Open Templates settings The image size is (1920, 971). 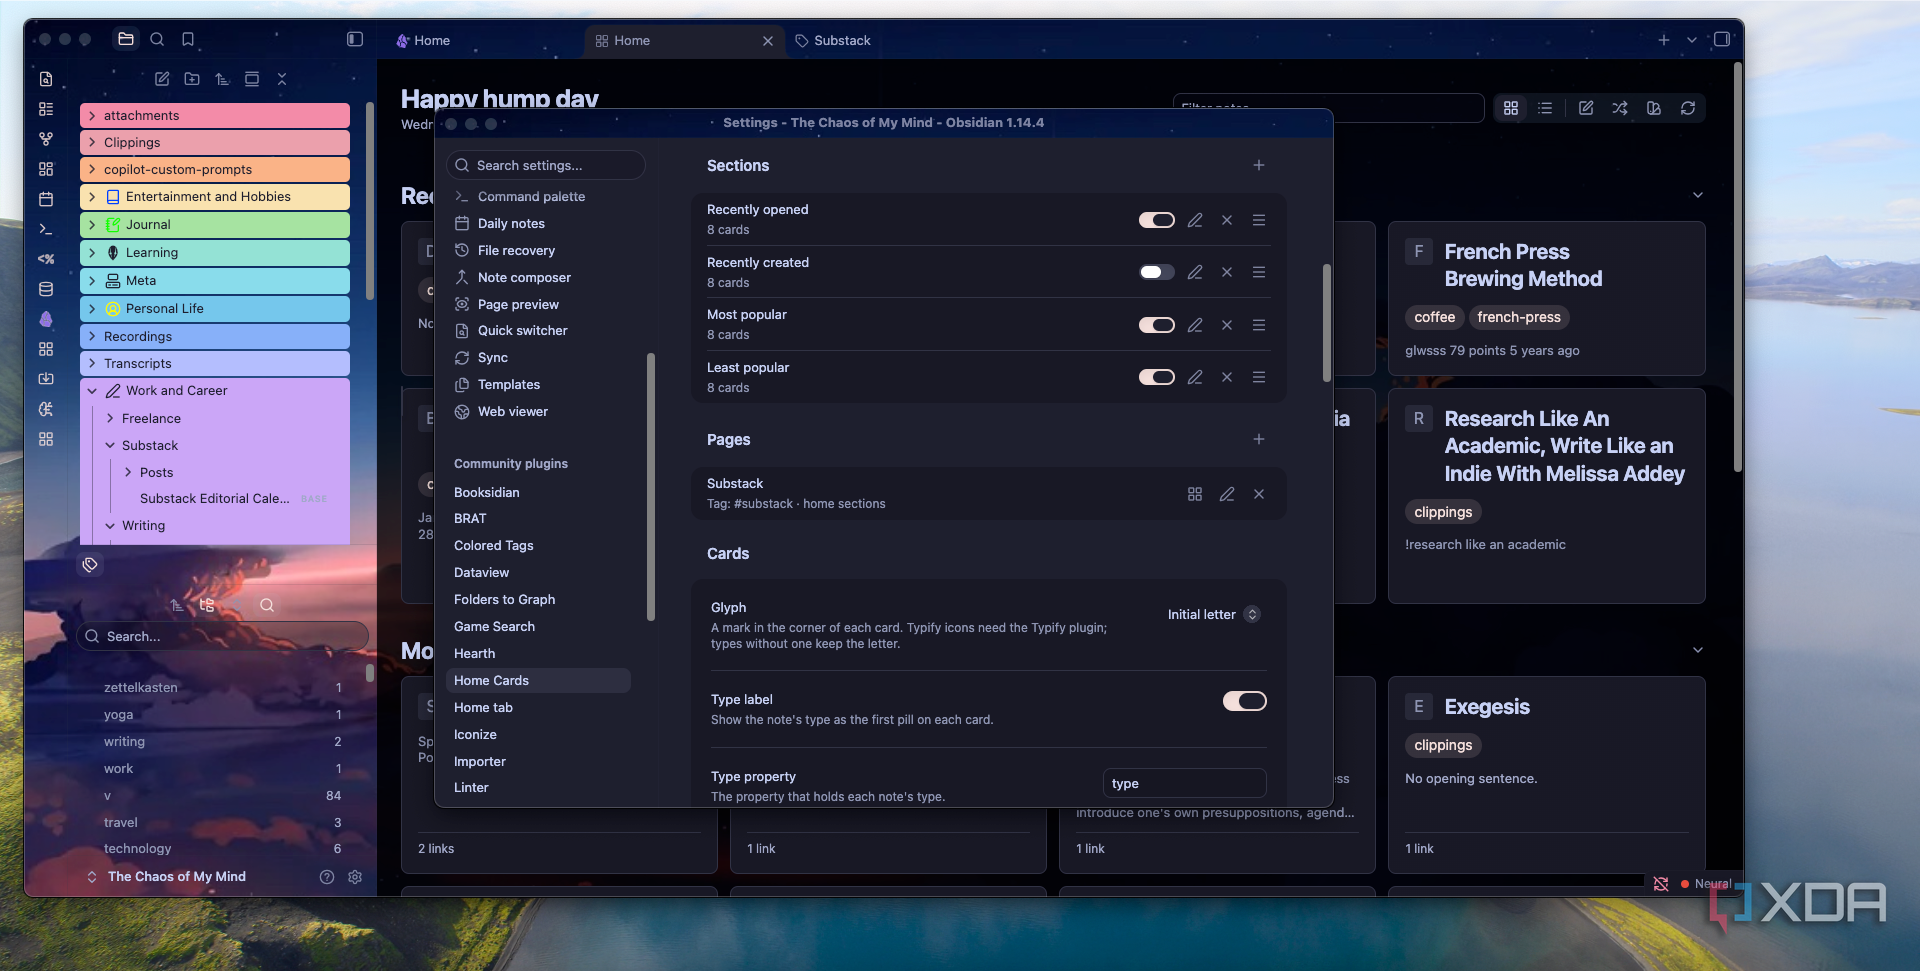(509, 384)
